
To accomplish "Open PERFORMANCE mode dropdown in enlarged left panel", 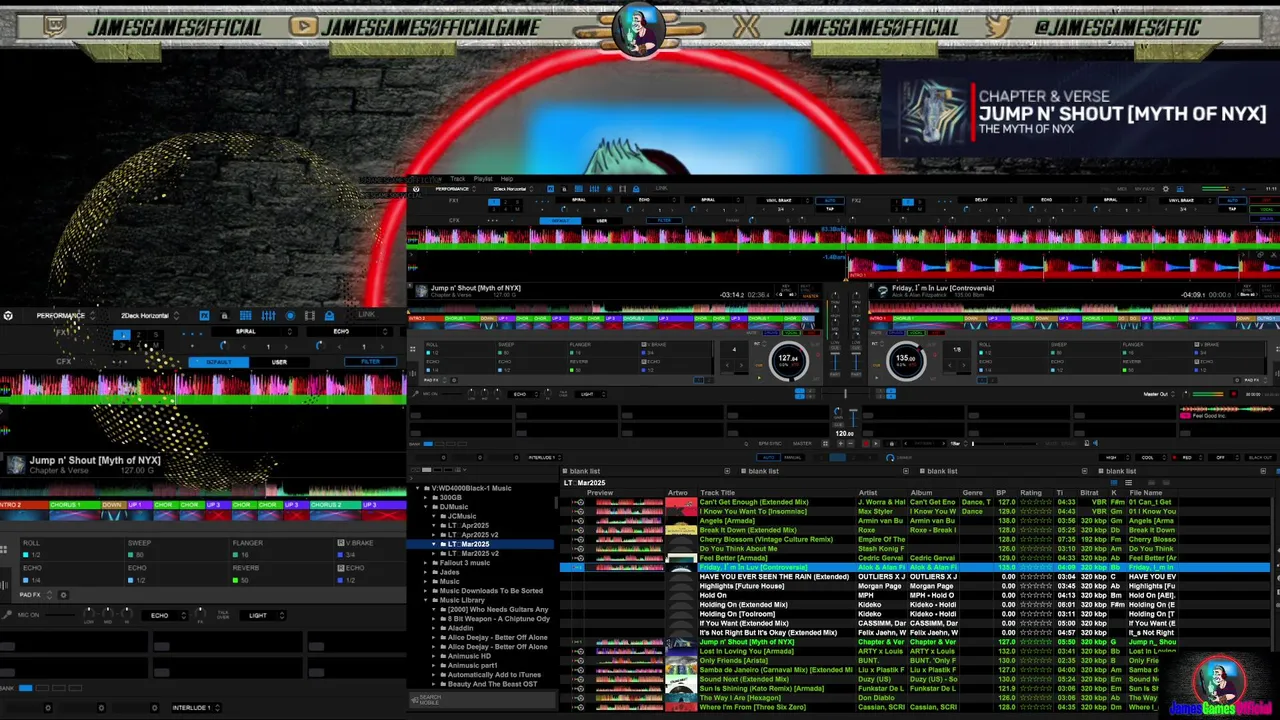I will tap(65, 316).
